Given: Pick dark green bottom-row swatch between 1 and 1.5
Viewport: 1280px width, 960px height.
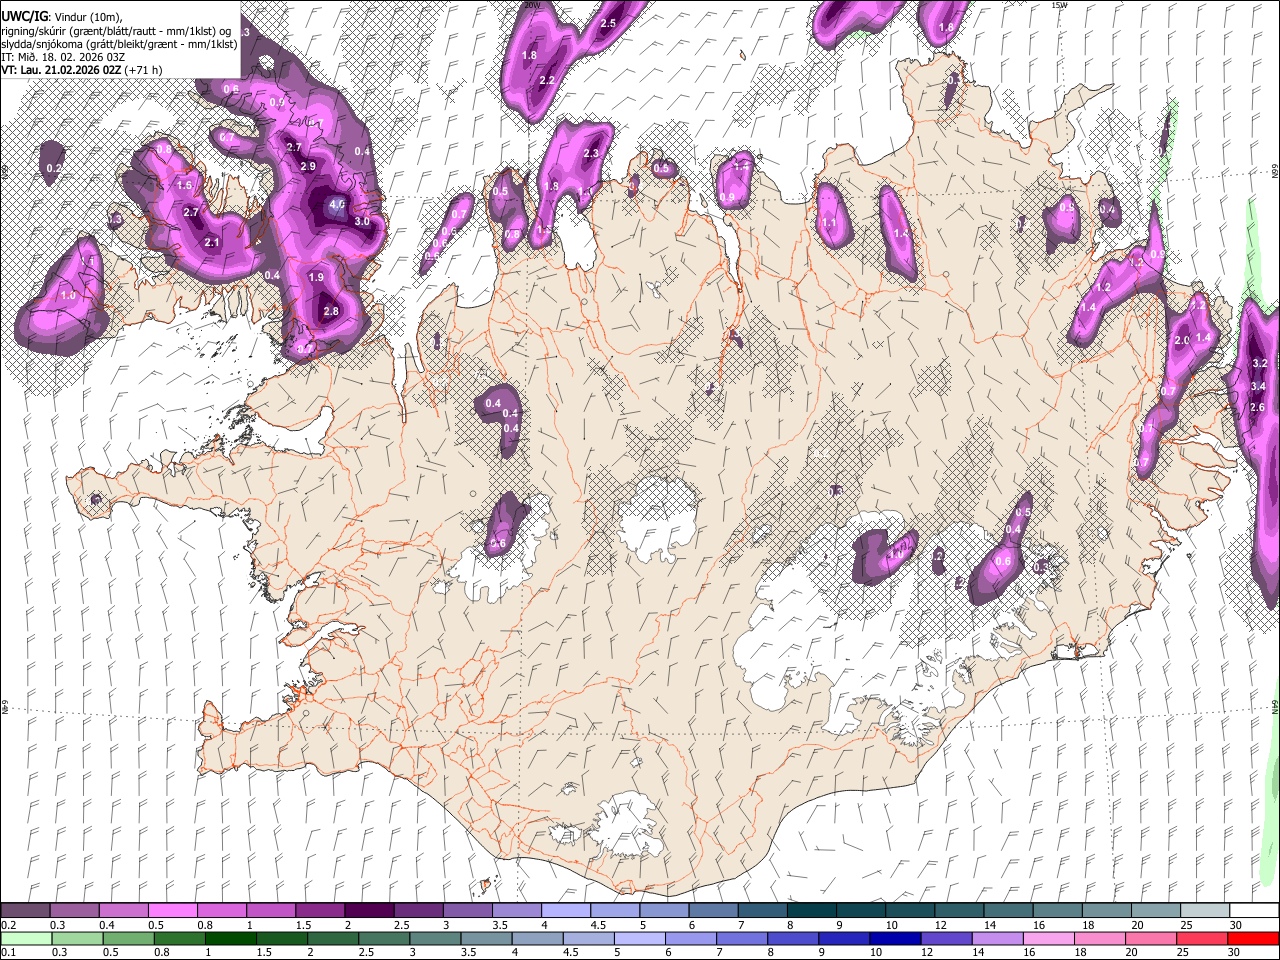Looking at the screenshot, I should coord(231,938).
